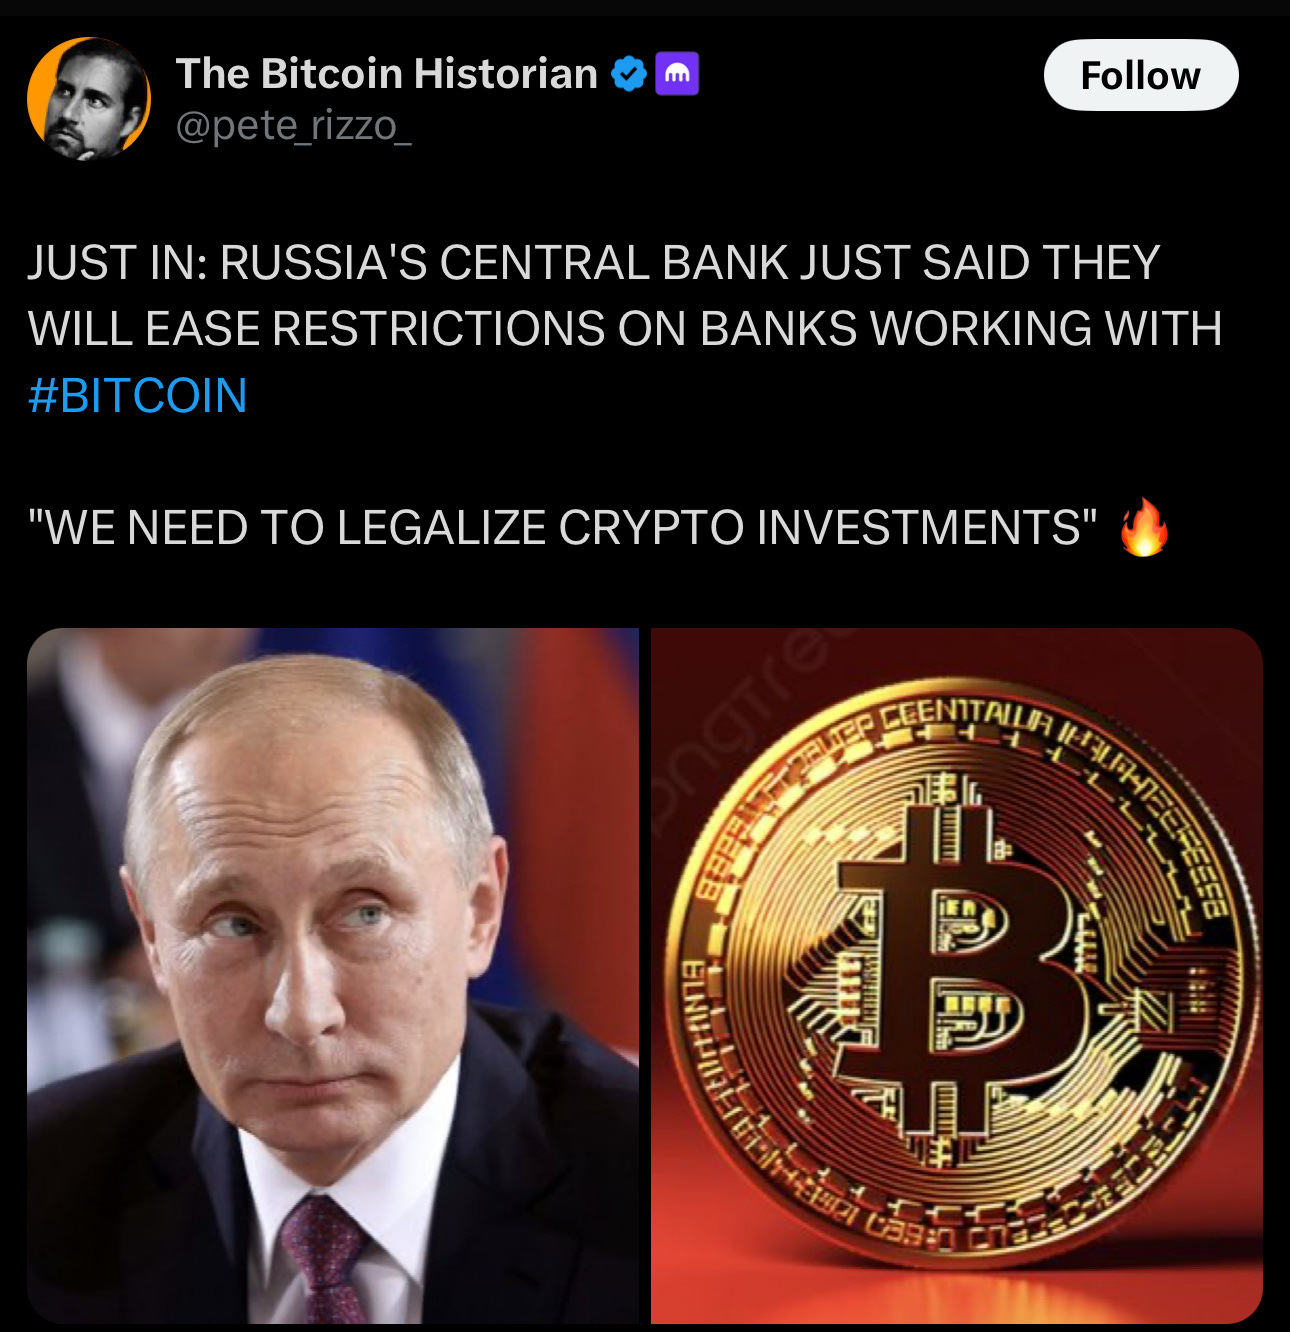1290x1332 pixels.
Task: Open the #BITCOIN hashtag link
Action: point(138,395)
